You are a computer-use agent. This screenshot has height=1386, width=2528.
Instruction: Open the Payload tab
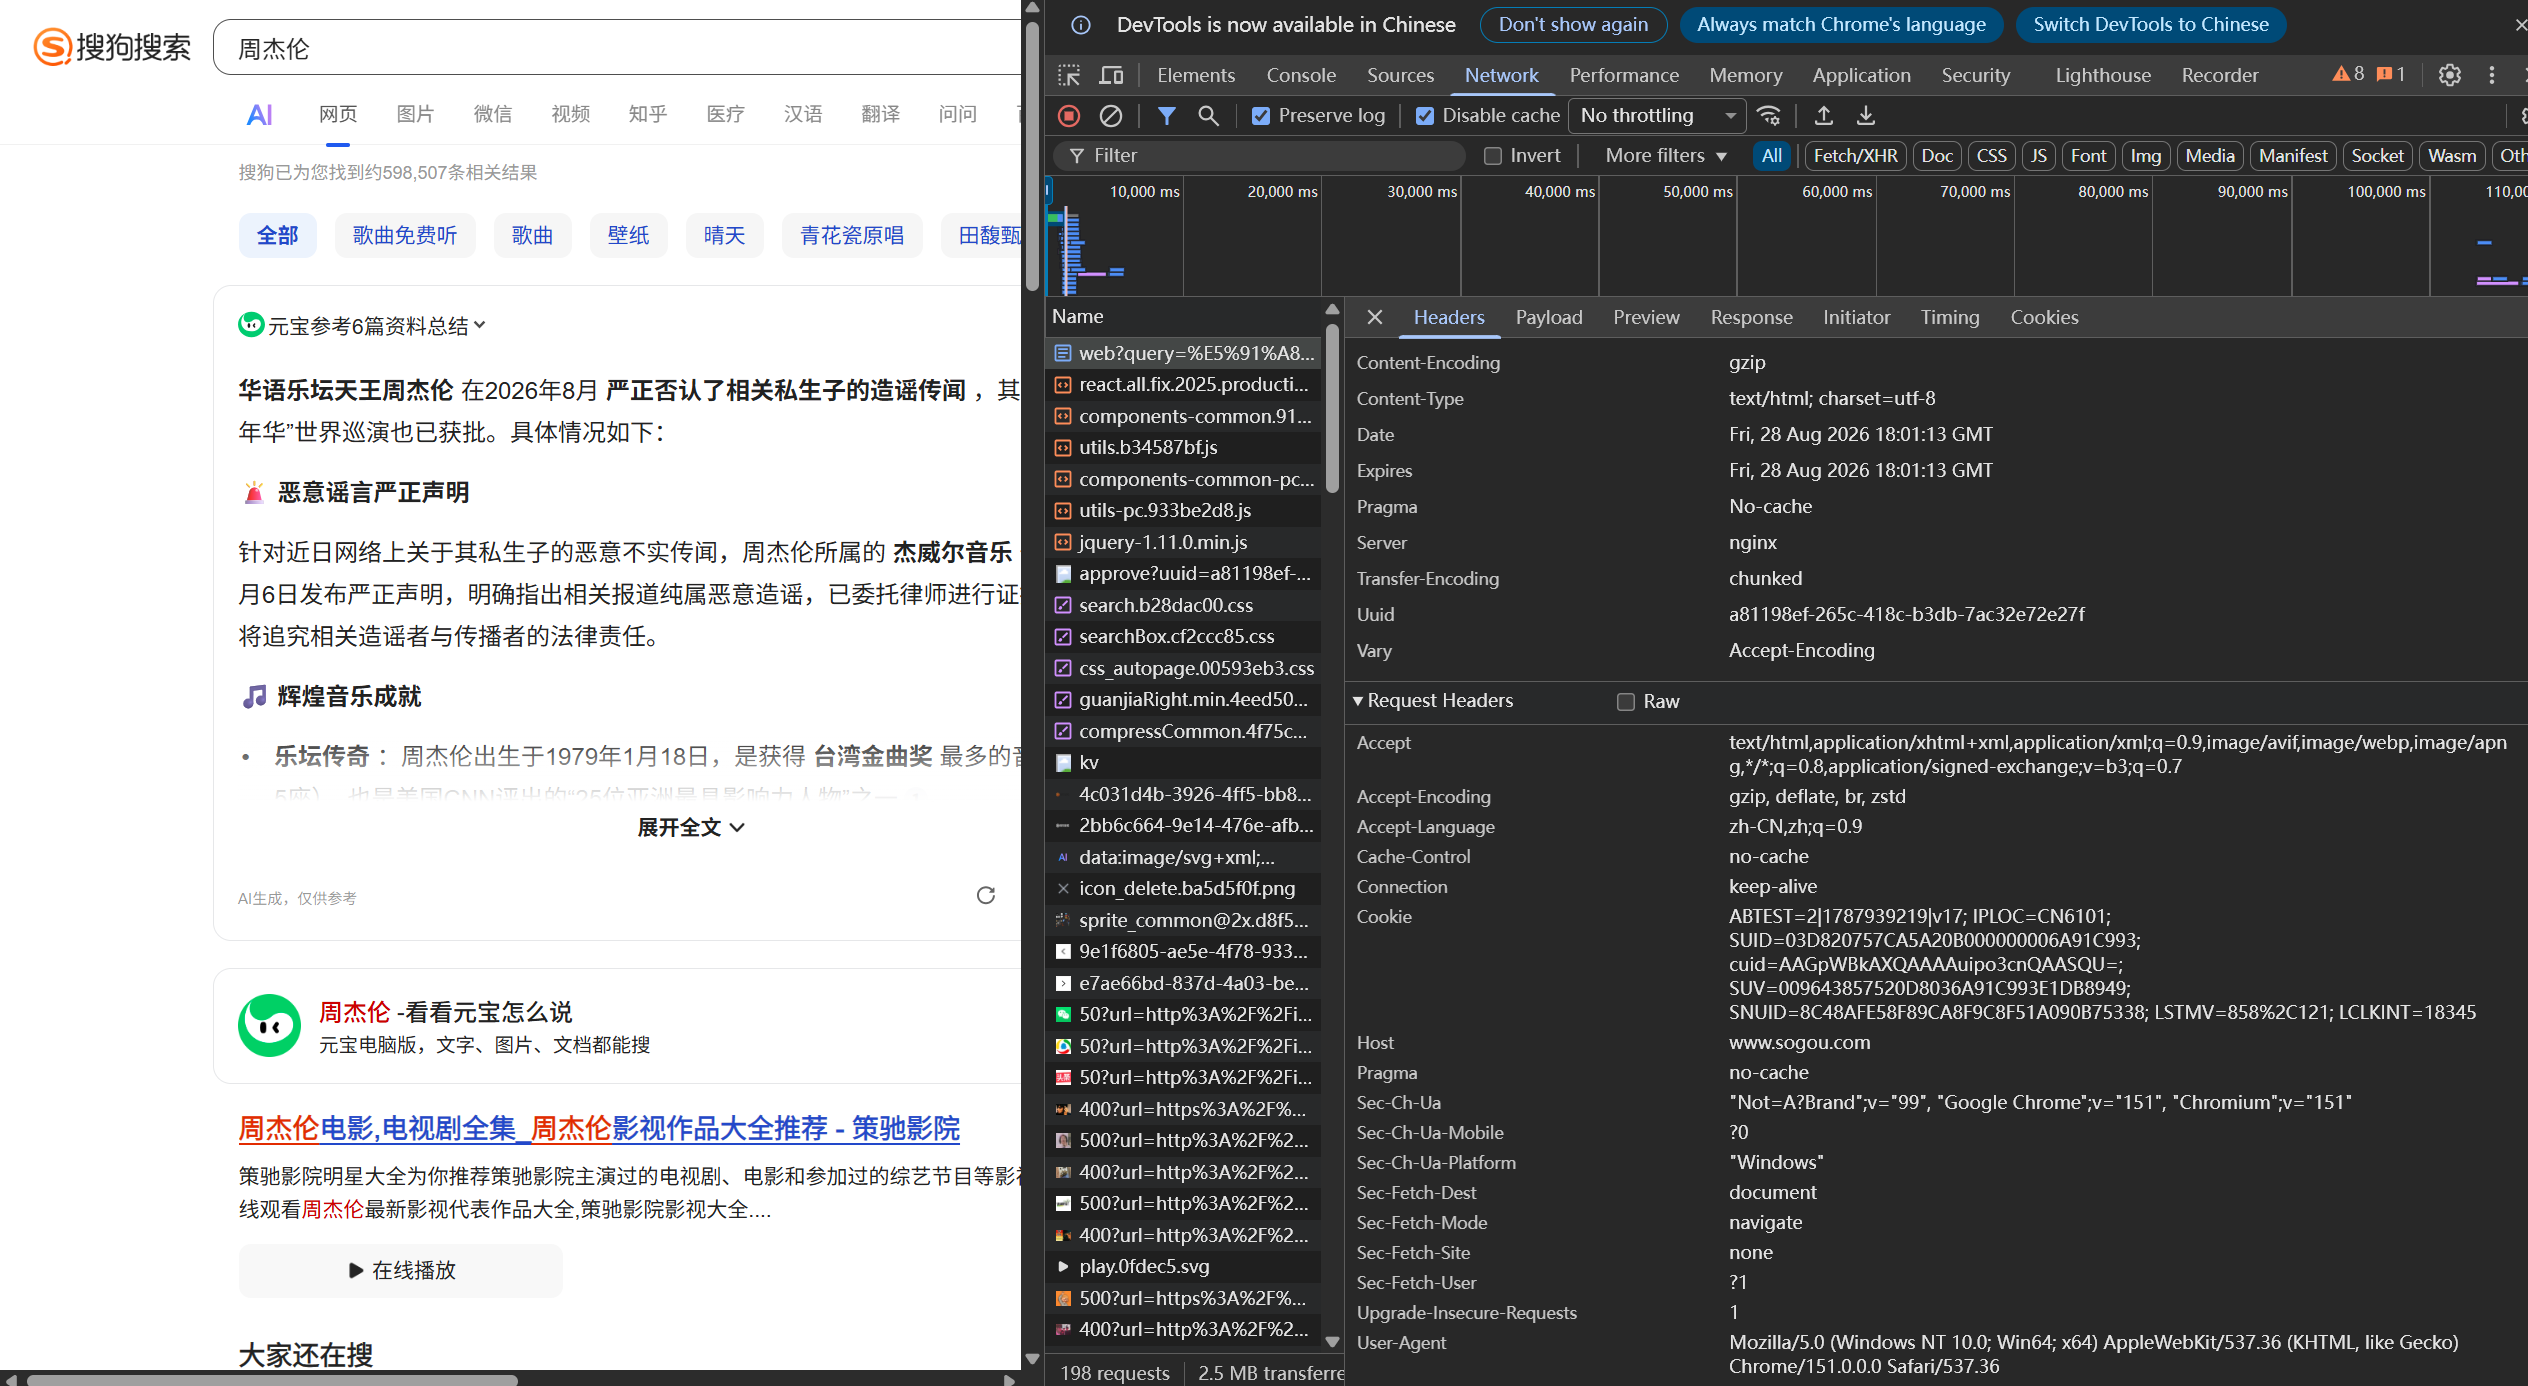tap(1549, 317)
